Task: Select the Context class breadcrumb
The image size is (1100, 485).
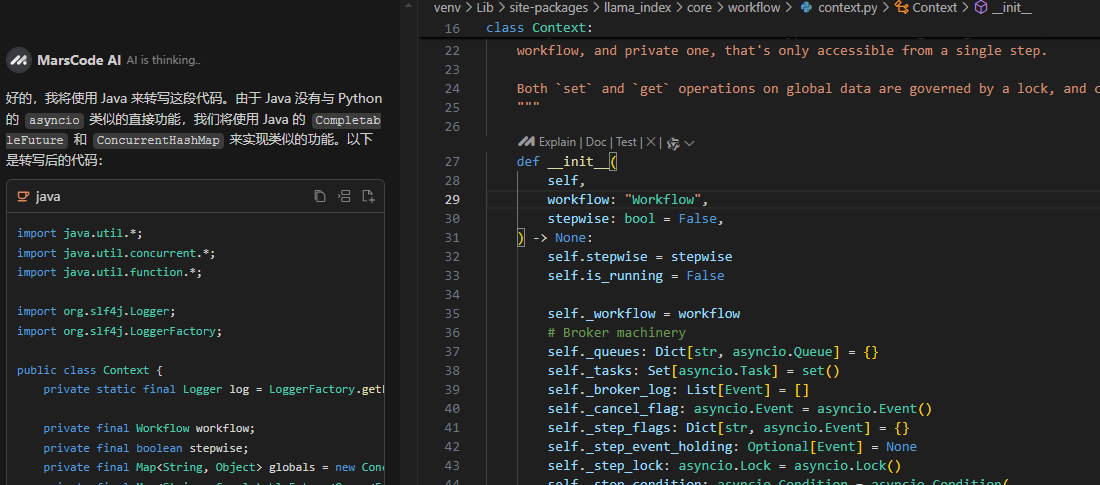Action: coord(934,7)
